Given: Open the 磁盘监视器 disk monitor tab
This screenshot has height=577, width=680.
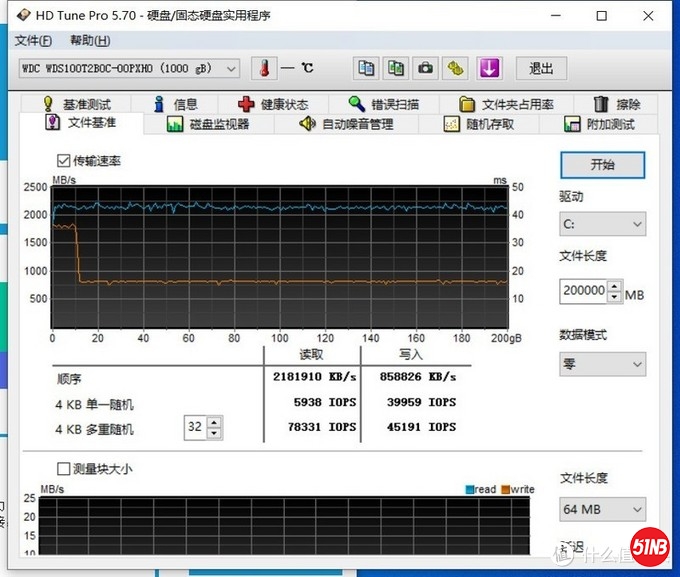Looking at the screenshot, I should (x=208, y=124).
